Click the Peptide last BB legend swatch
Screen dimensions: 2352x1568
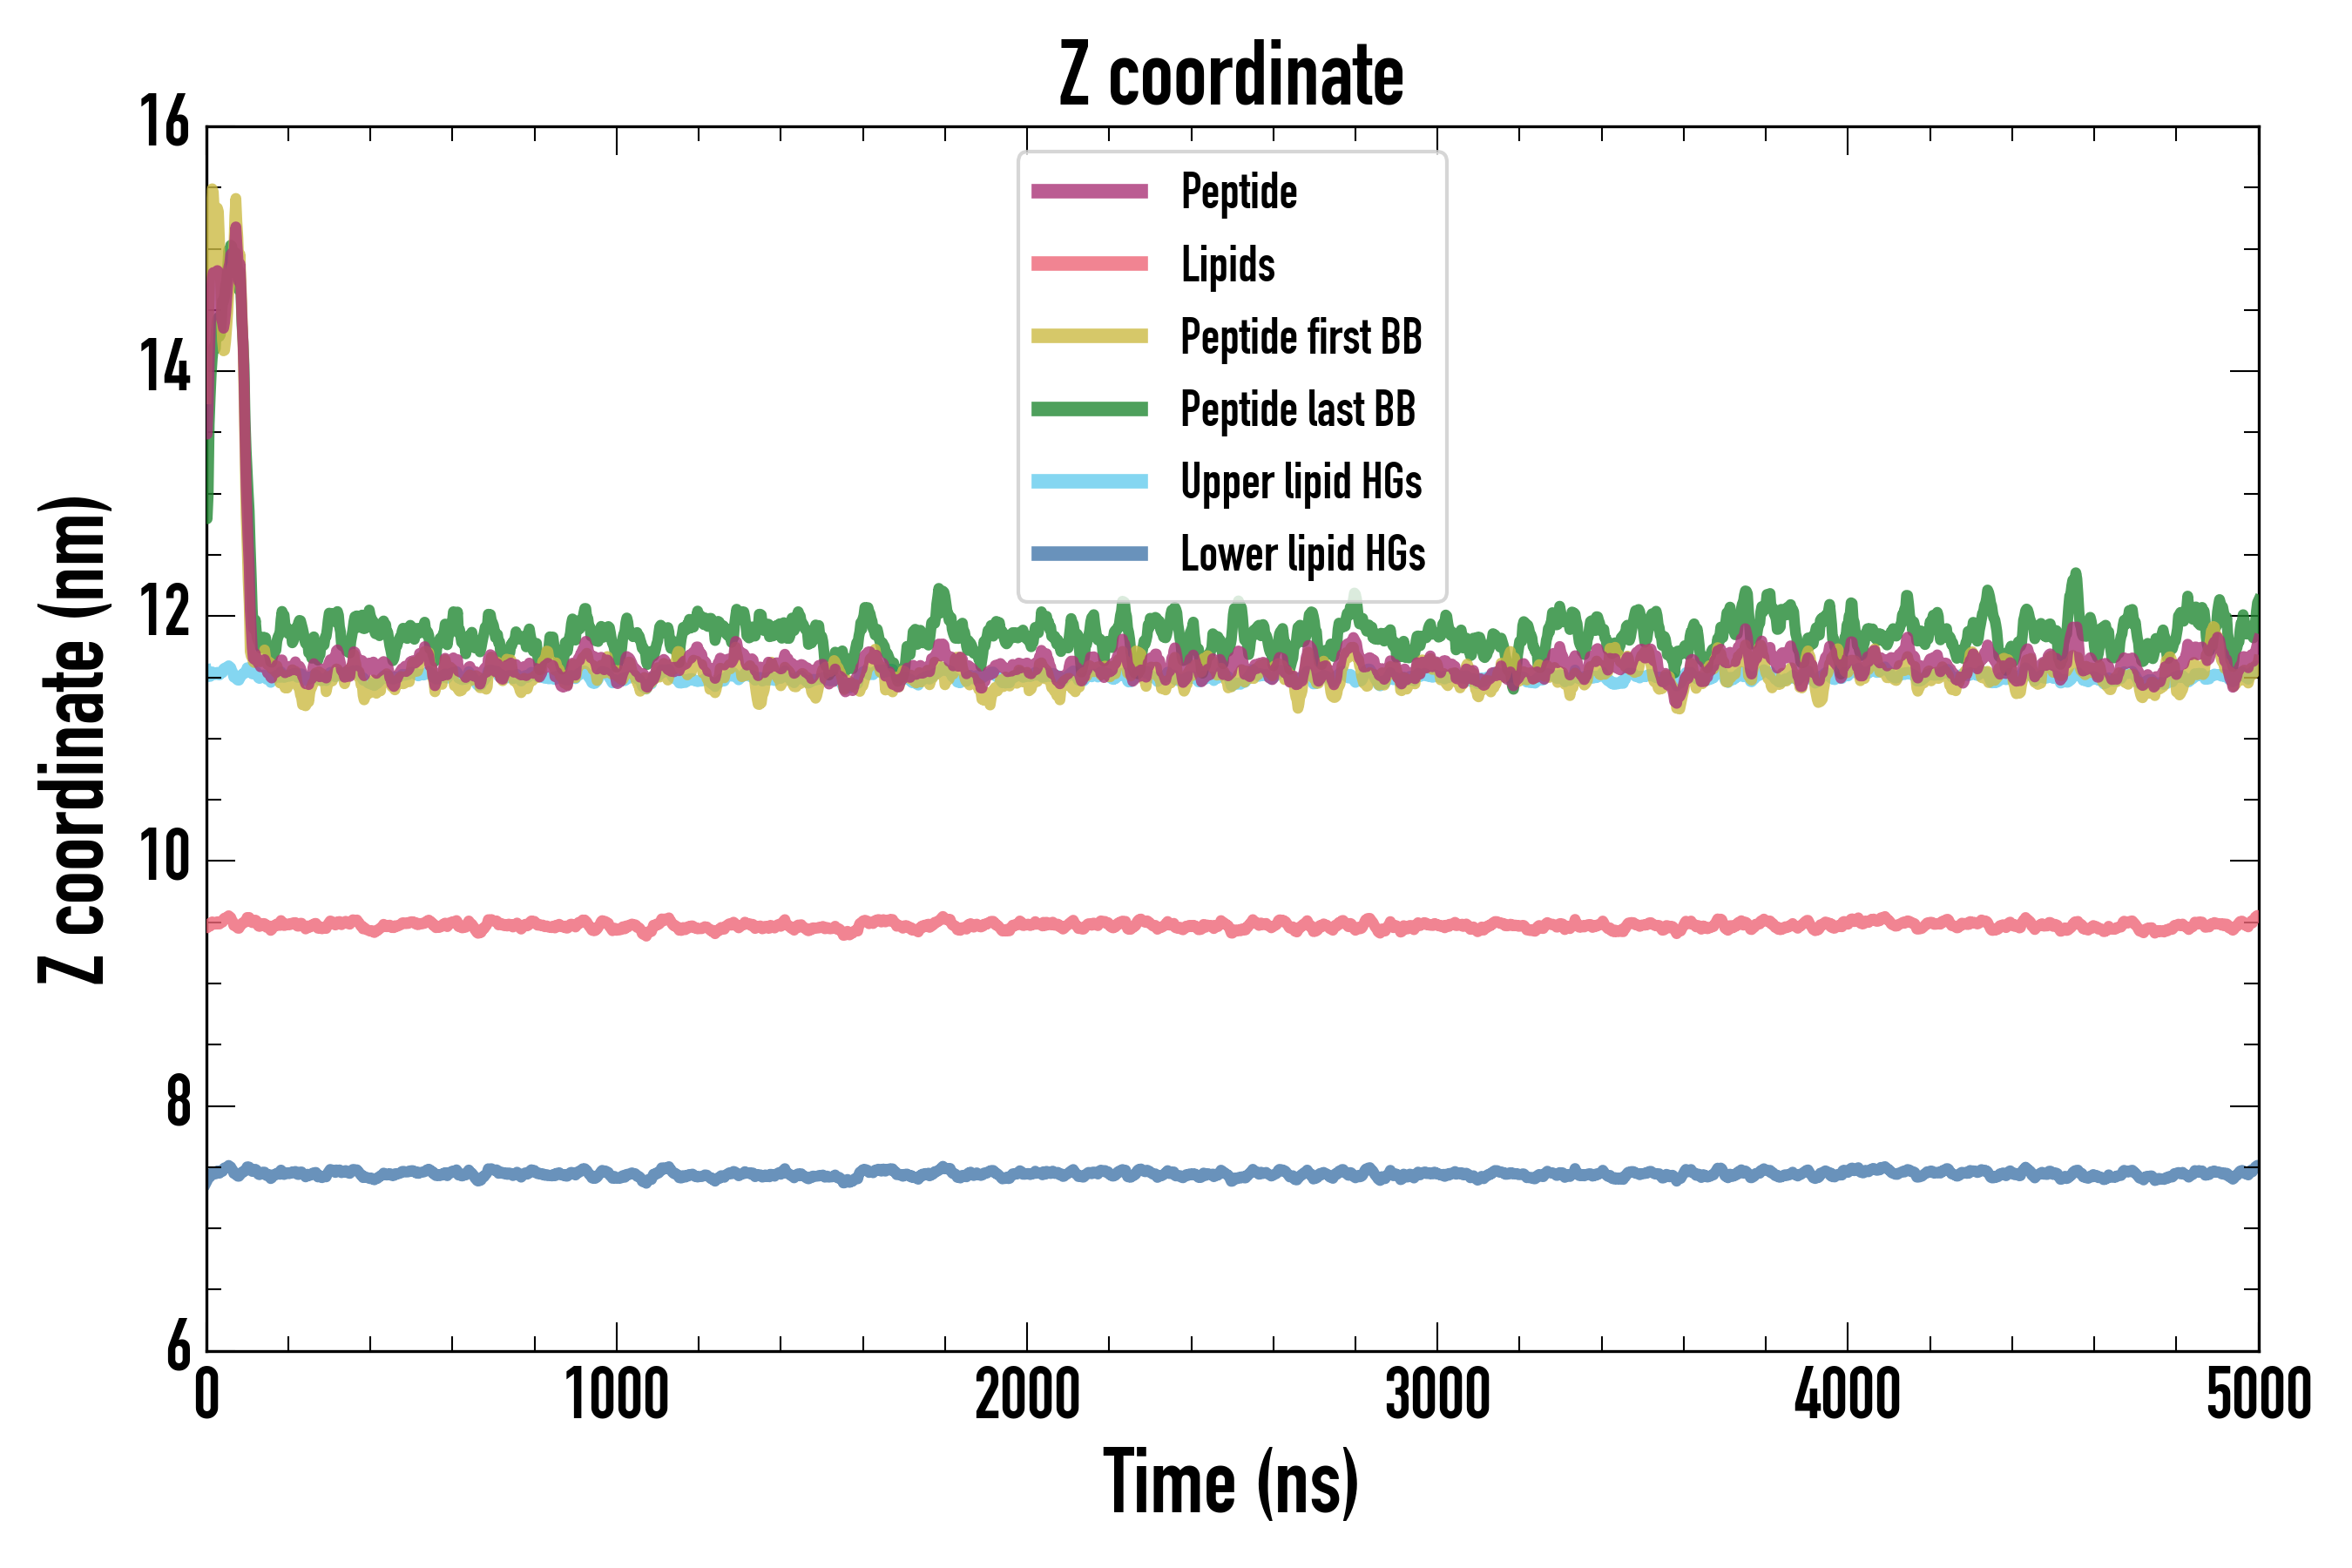click(x=1089, y=409)
